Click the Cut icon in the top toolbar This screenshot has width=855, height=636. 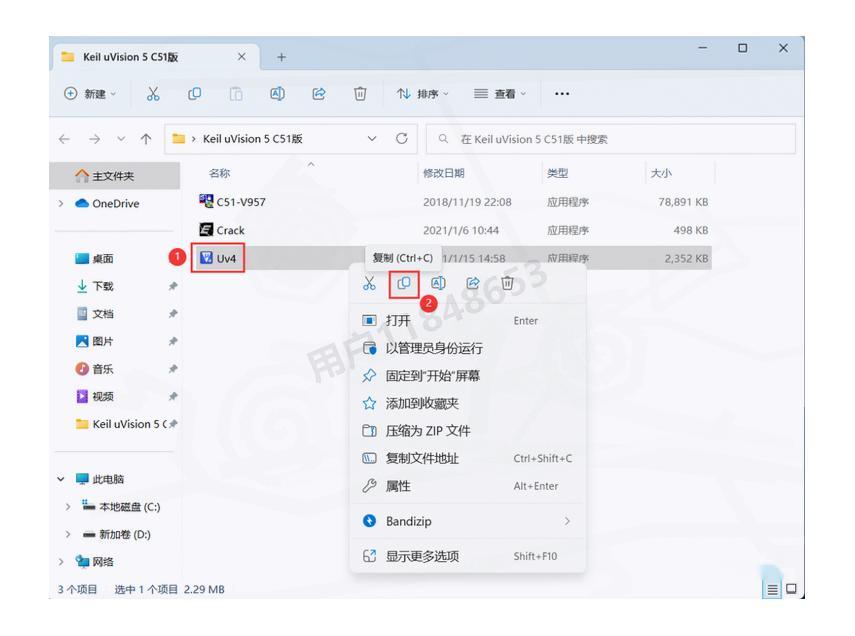tap(153, 94)
